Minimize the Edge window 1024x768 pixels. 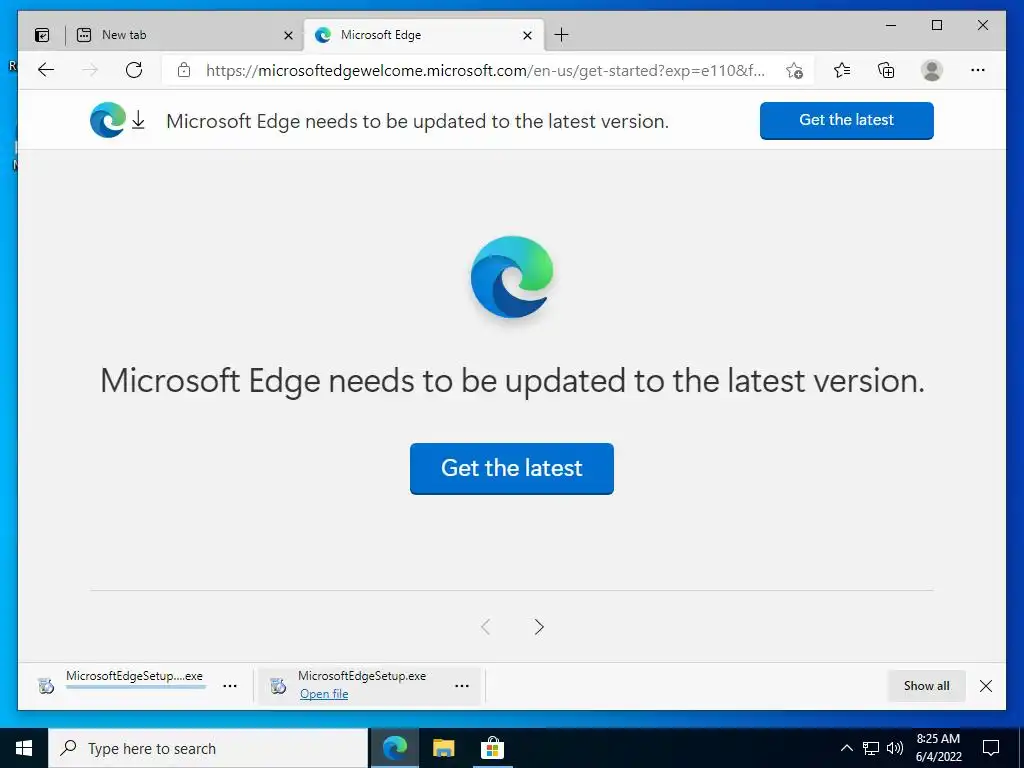(891, 25)
